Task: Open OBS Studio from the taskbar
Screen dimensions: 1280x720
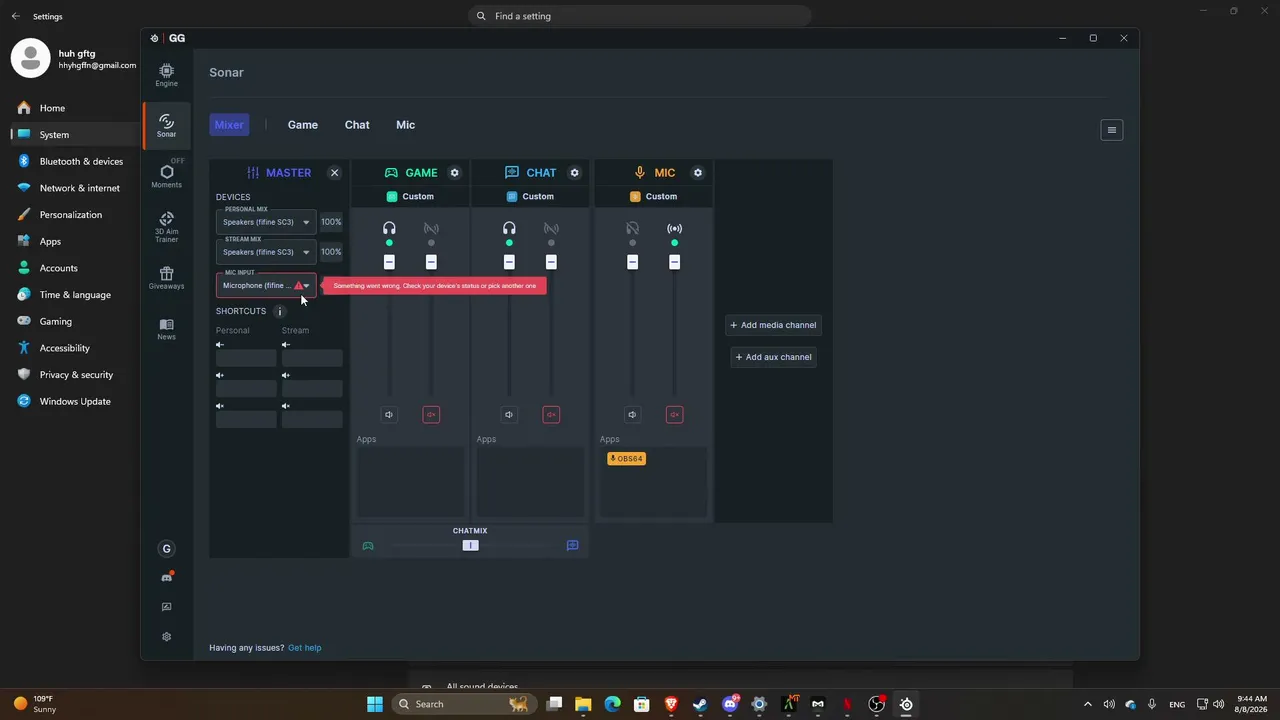Action: click(877, 704)
